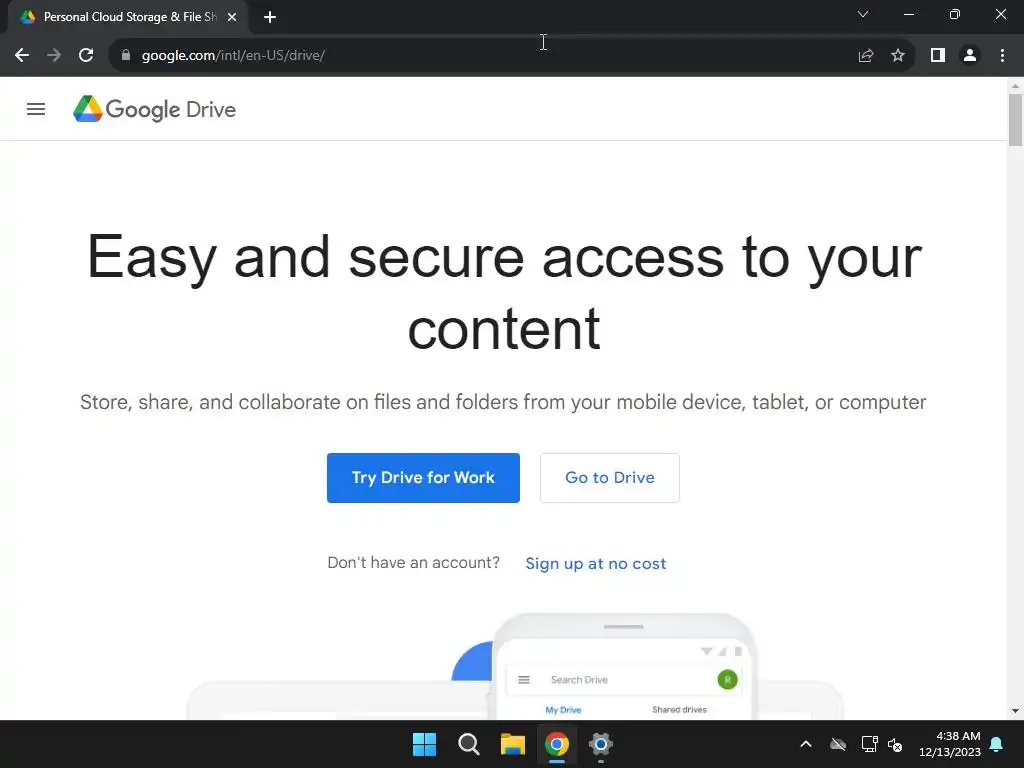This screenshot has height=768, width=1024.
Task: Click the browser forward arrow
Action: coord(54,56)
